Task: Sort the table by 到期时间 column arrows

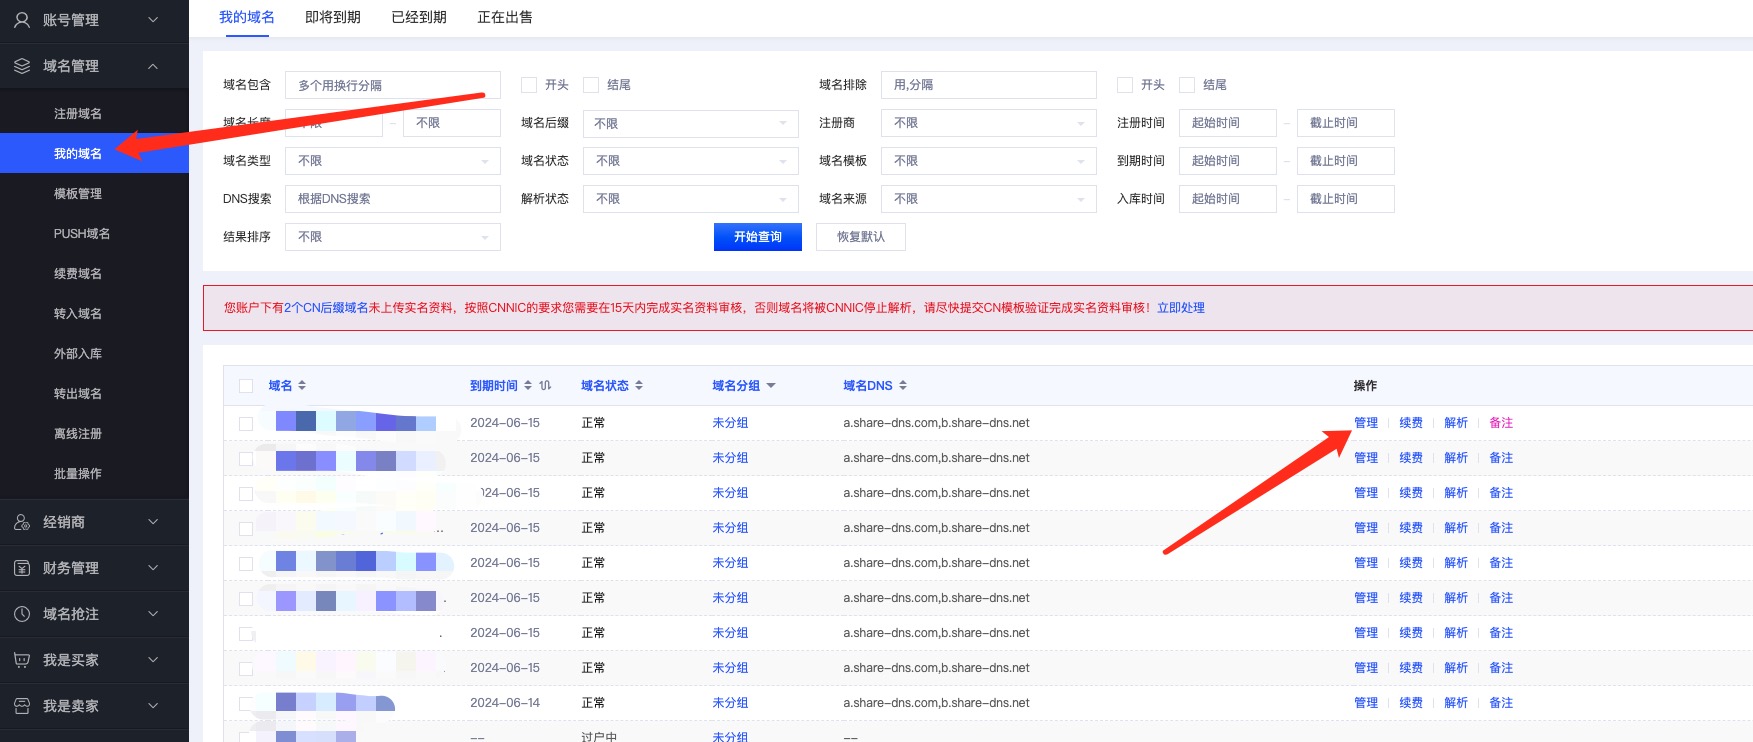Action: click(528, 386)
